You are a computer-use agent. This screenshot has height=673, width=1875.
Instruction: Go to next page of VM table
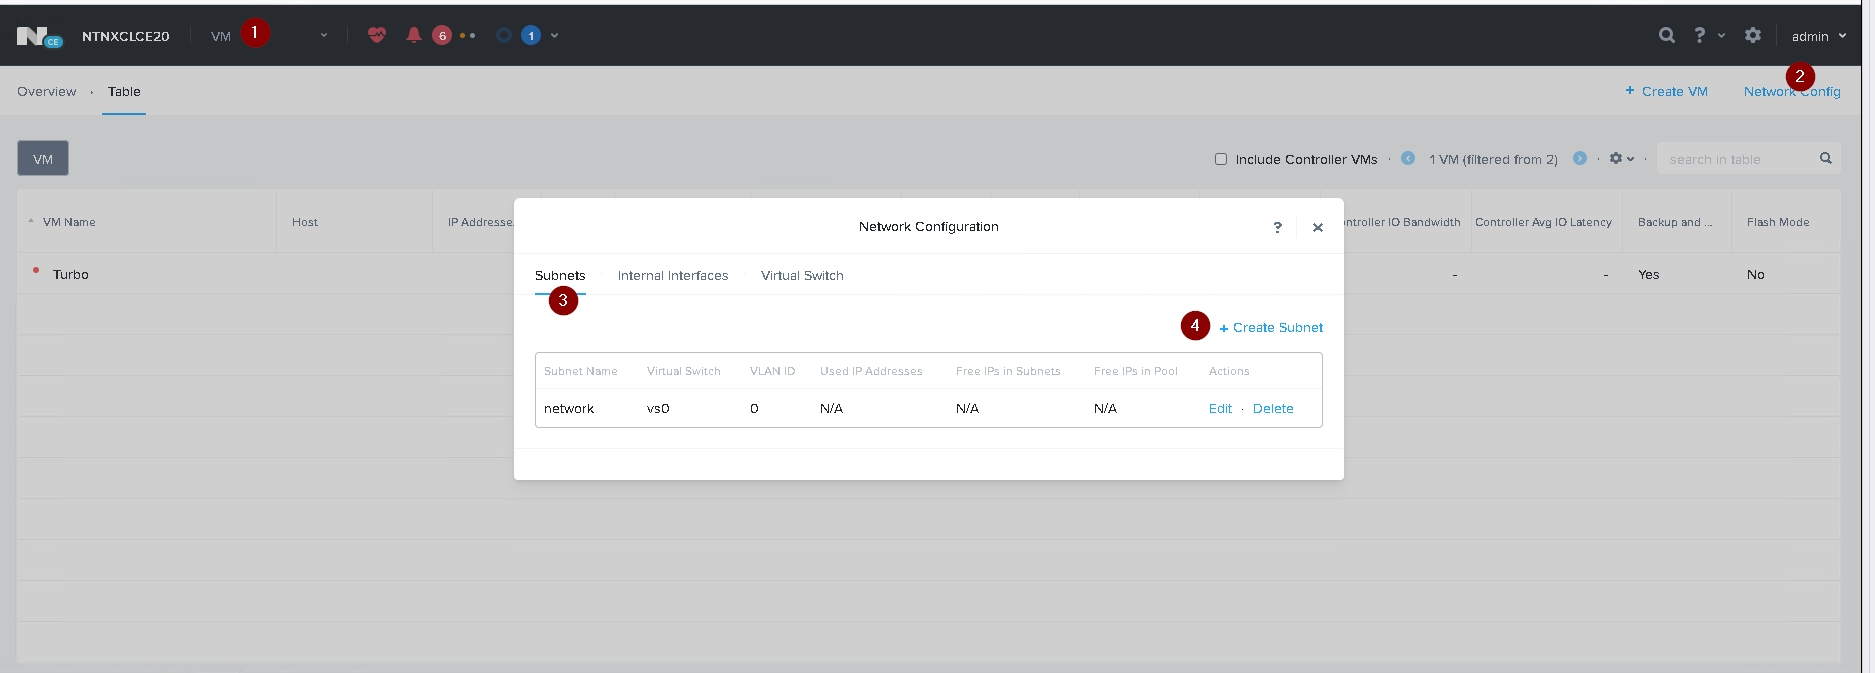point(1580,158)
